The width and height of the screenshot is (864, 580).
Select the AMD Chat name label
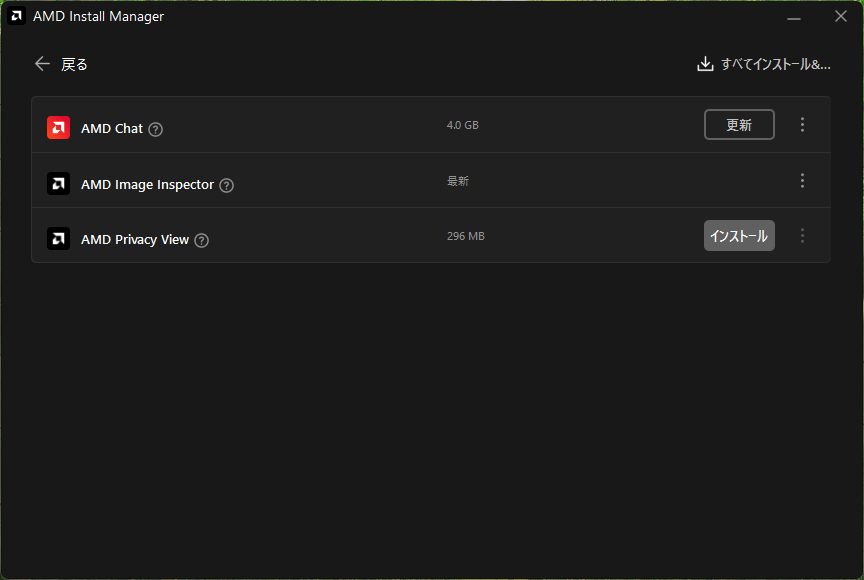pos(112,129)
